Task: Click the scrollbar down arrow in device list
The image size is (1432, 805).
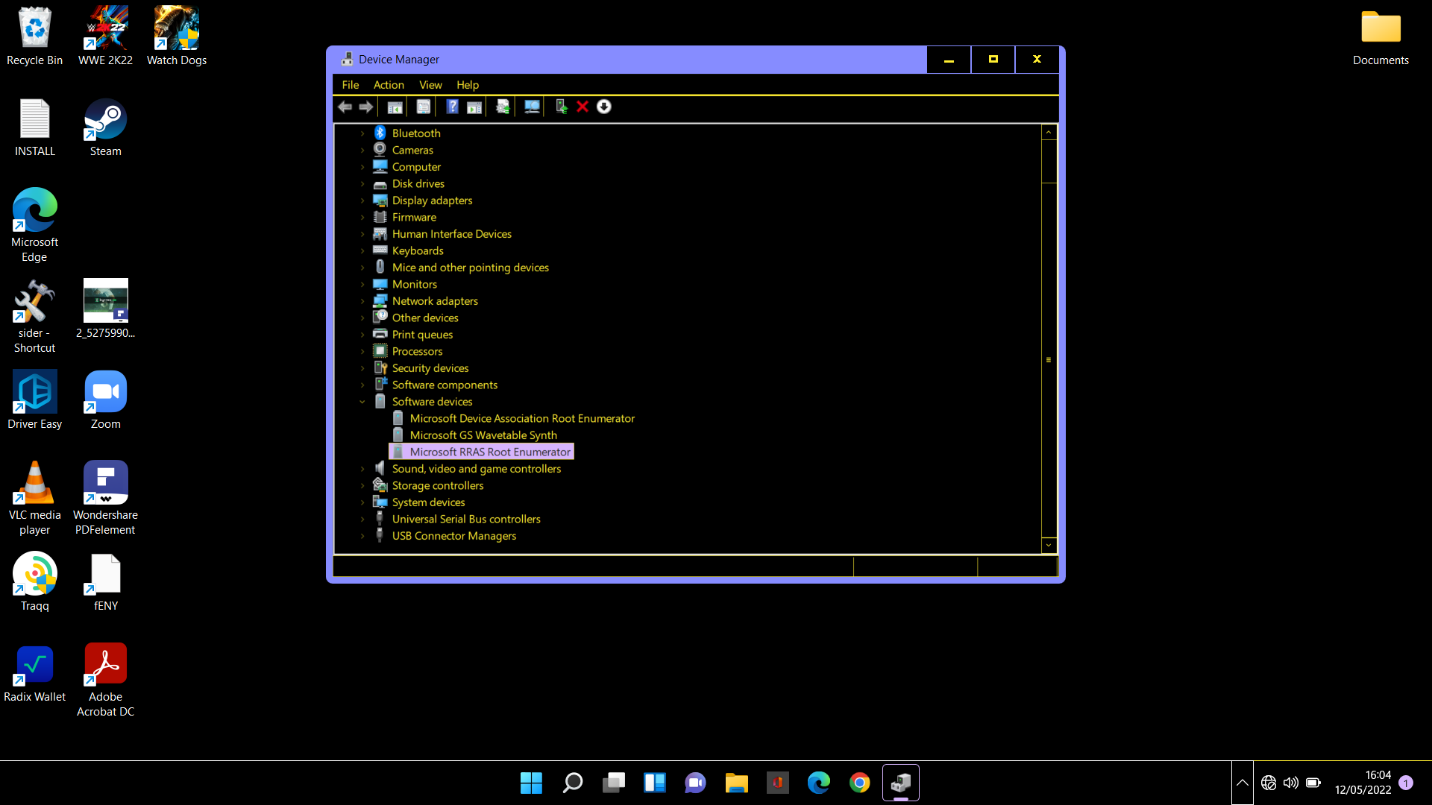Action: pyautogui.click(x=1049, y=545)
